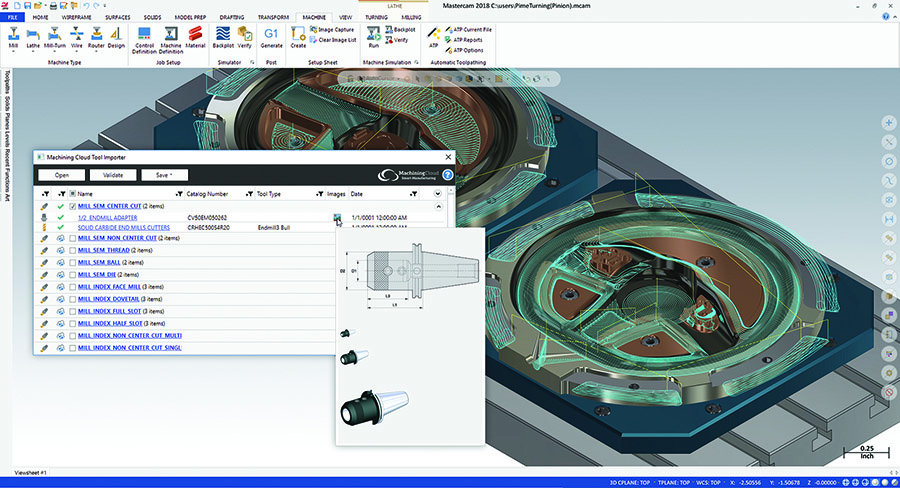900x488 pixels.
Task: Launch Backplot in the Simulator group
Action: (223, 38)
